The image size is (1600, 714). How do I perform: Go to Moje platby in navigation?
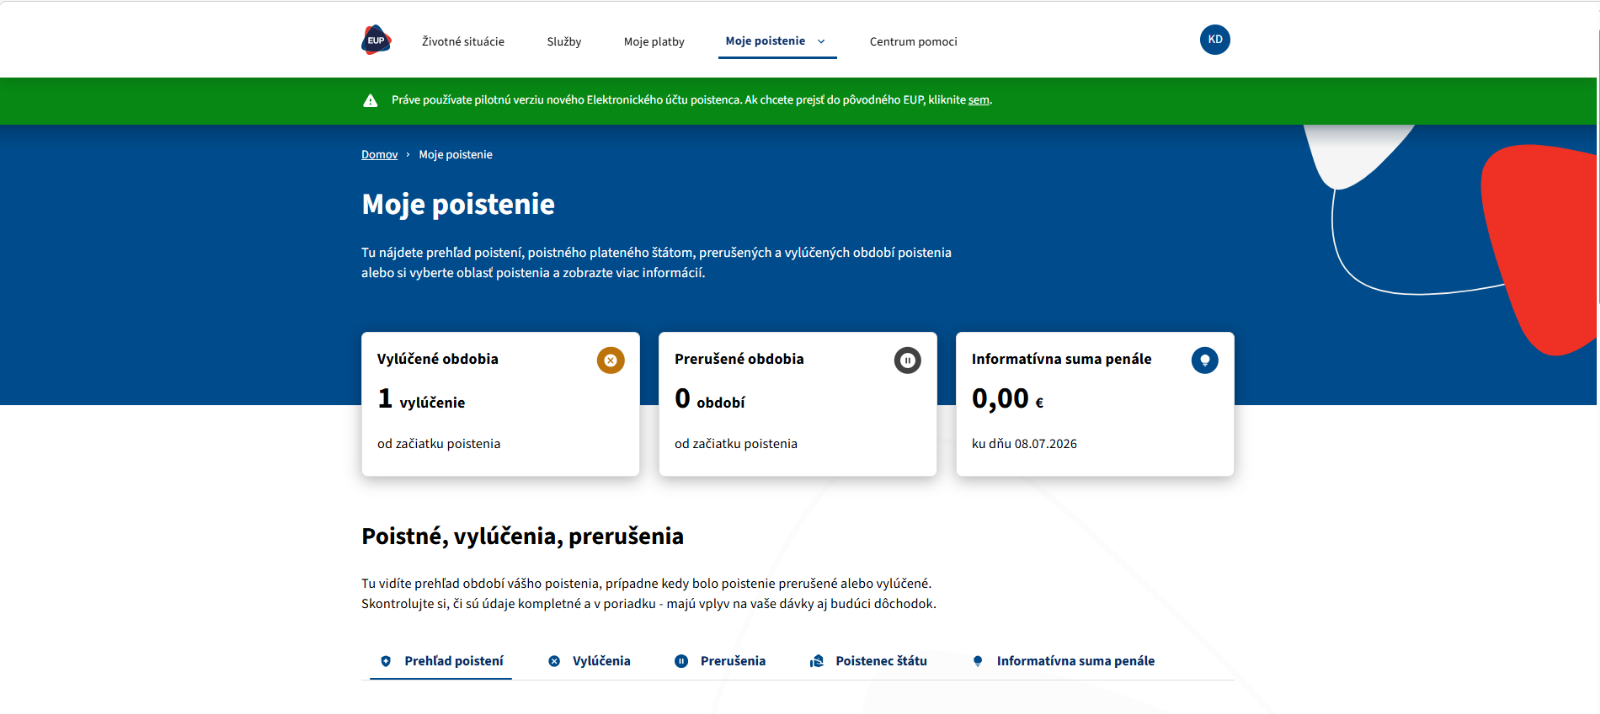click(x=654, y=42)
